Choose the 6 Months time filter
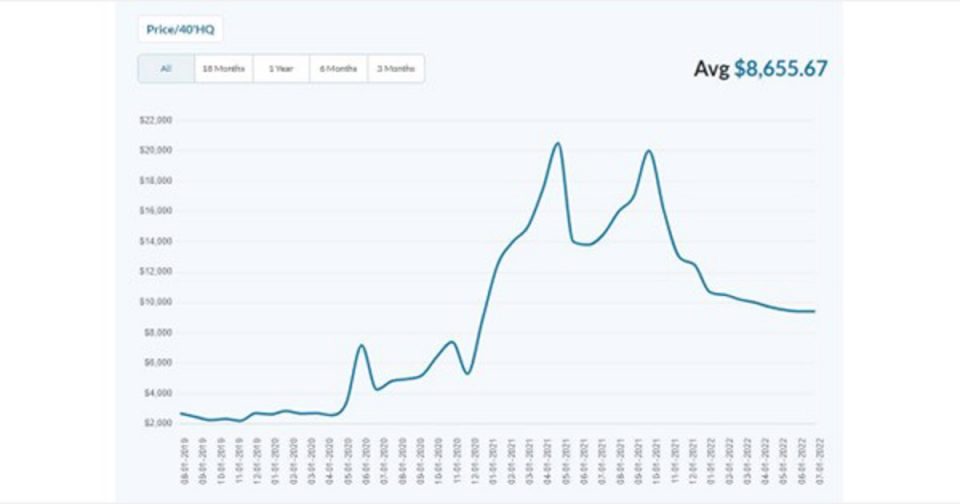Screen dimensions: 960x504 [338, 69]
